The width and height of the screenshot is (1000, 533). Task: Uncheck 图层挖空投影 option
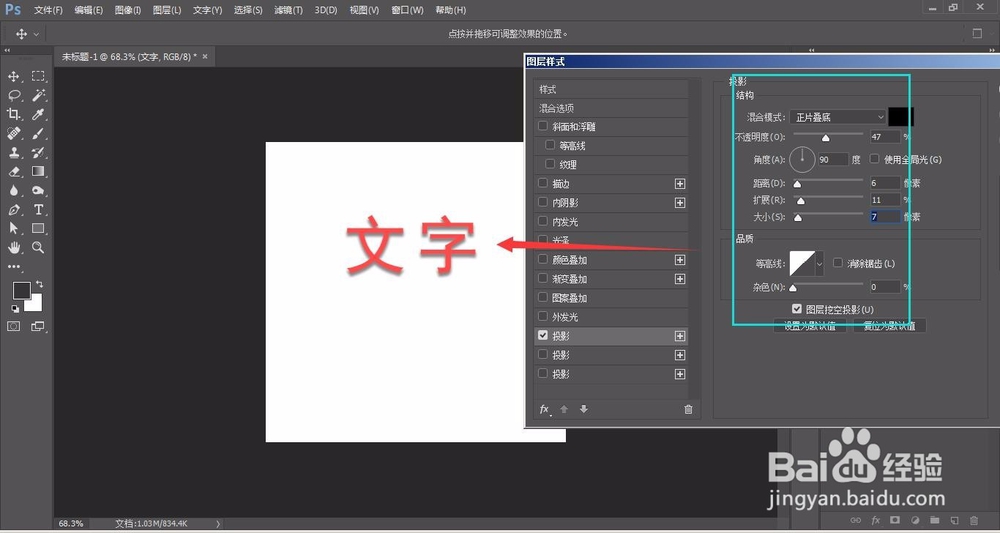tap(797, 309)
